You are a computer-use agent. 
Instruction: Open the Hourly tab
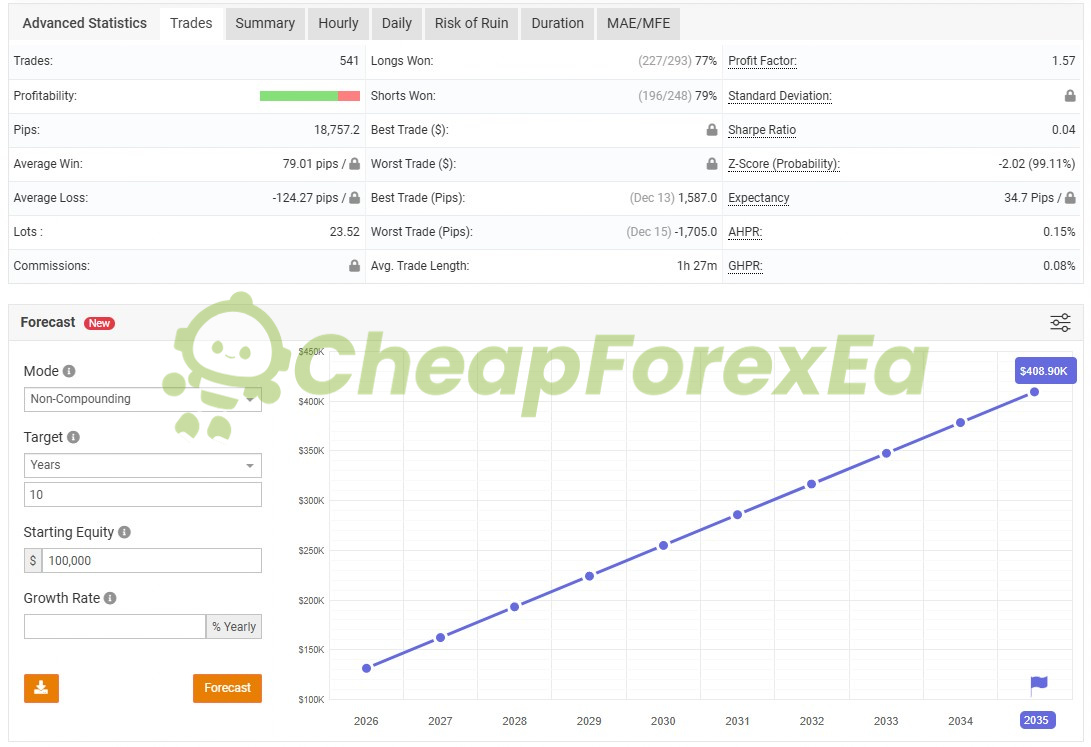click(x=338, y=24)
